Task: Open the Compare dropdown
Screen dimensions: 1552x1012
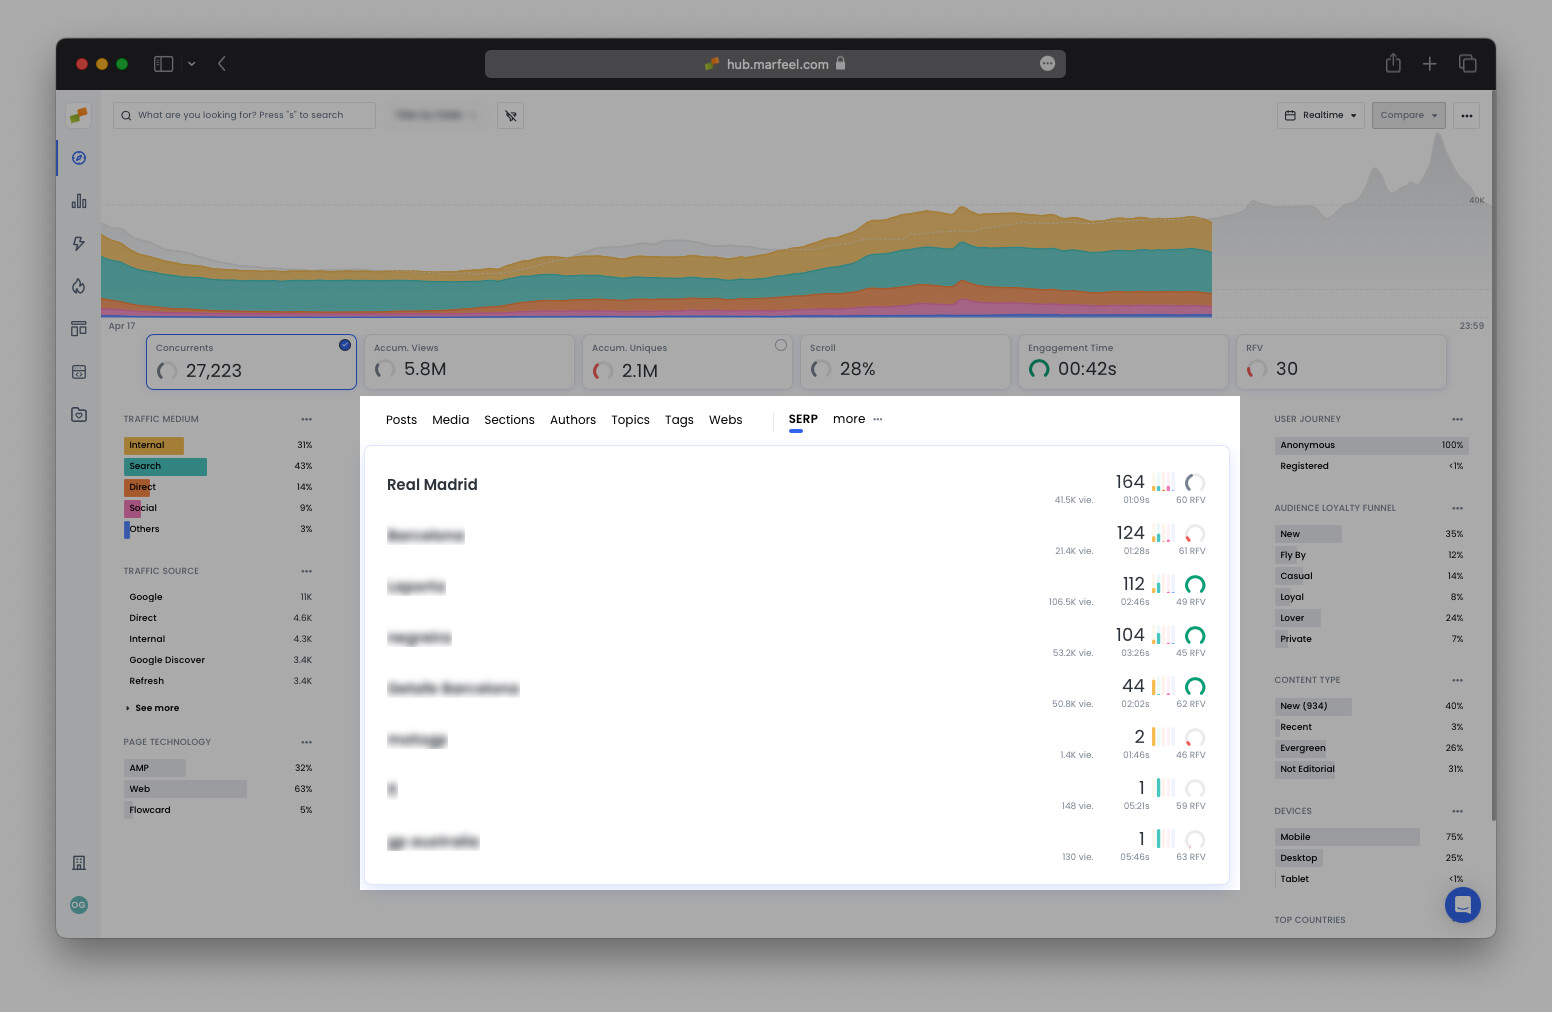Action: (1408, 115)
